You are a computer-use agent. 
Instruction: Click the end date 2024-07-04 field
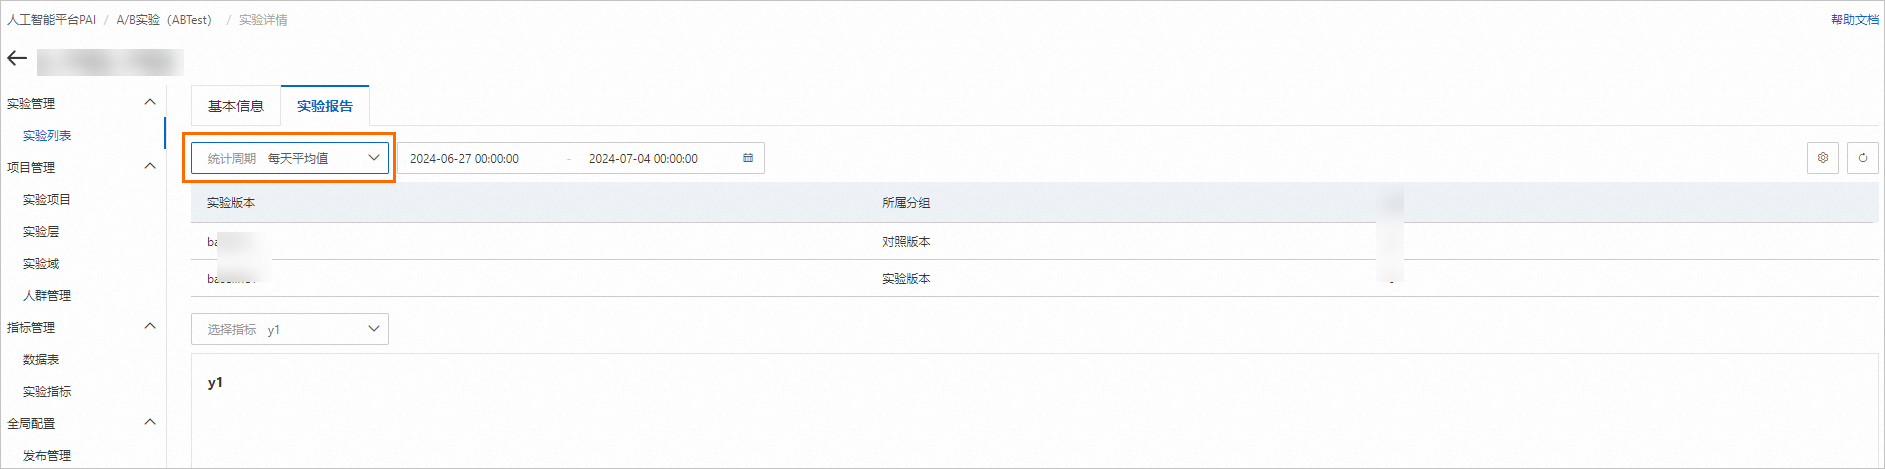tap(643, 158)
